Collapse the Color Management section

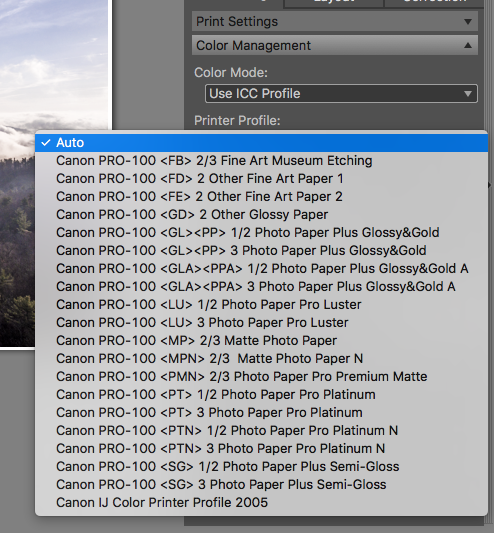[x=335, y=45]
